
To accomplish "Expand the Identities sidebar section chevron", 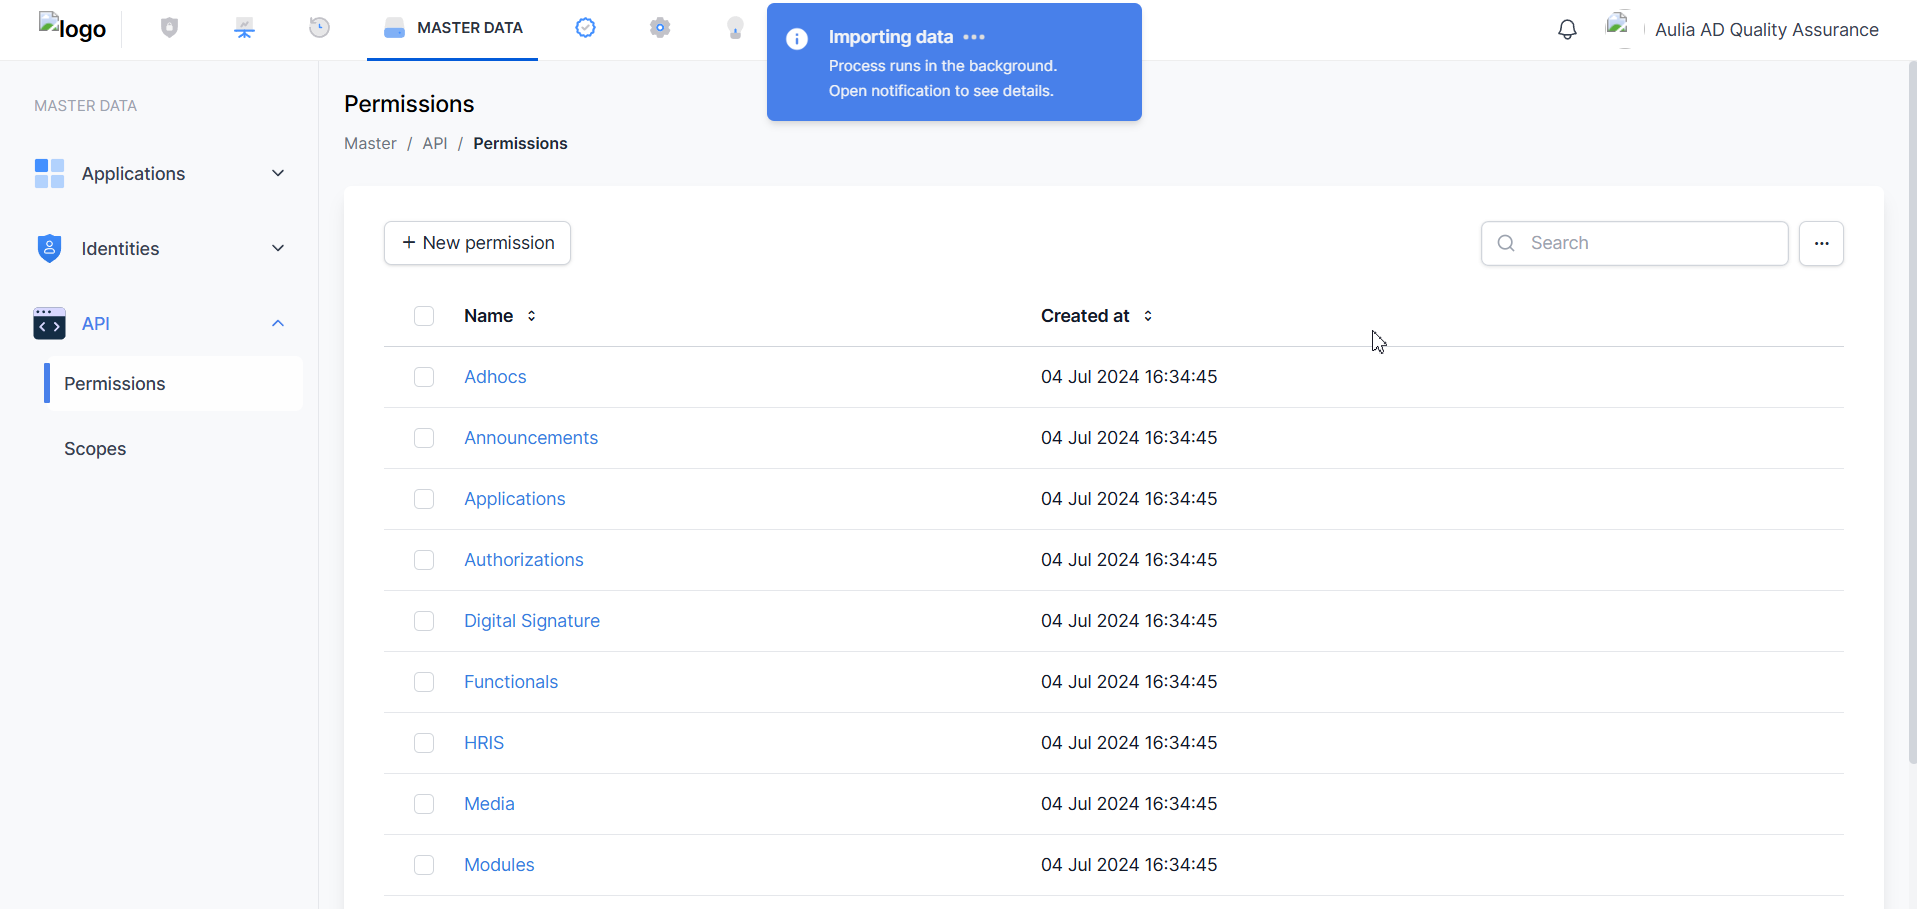I will click(x=278, y=248).
